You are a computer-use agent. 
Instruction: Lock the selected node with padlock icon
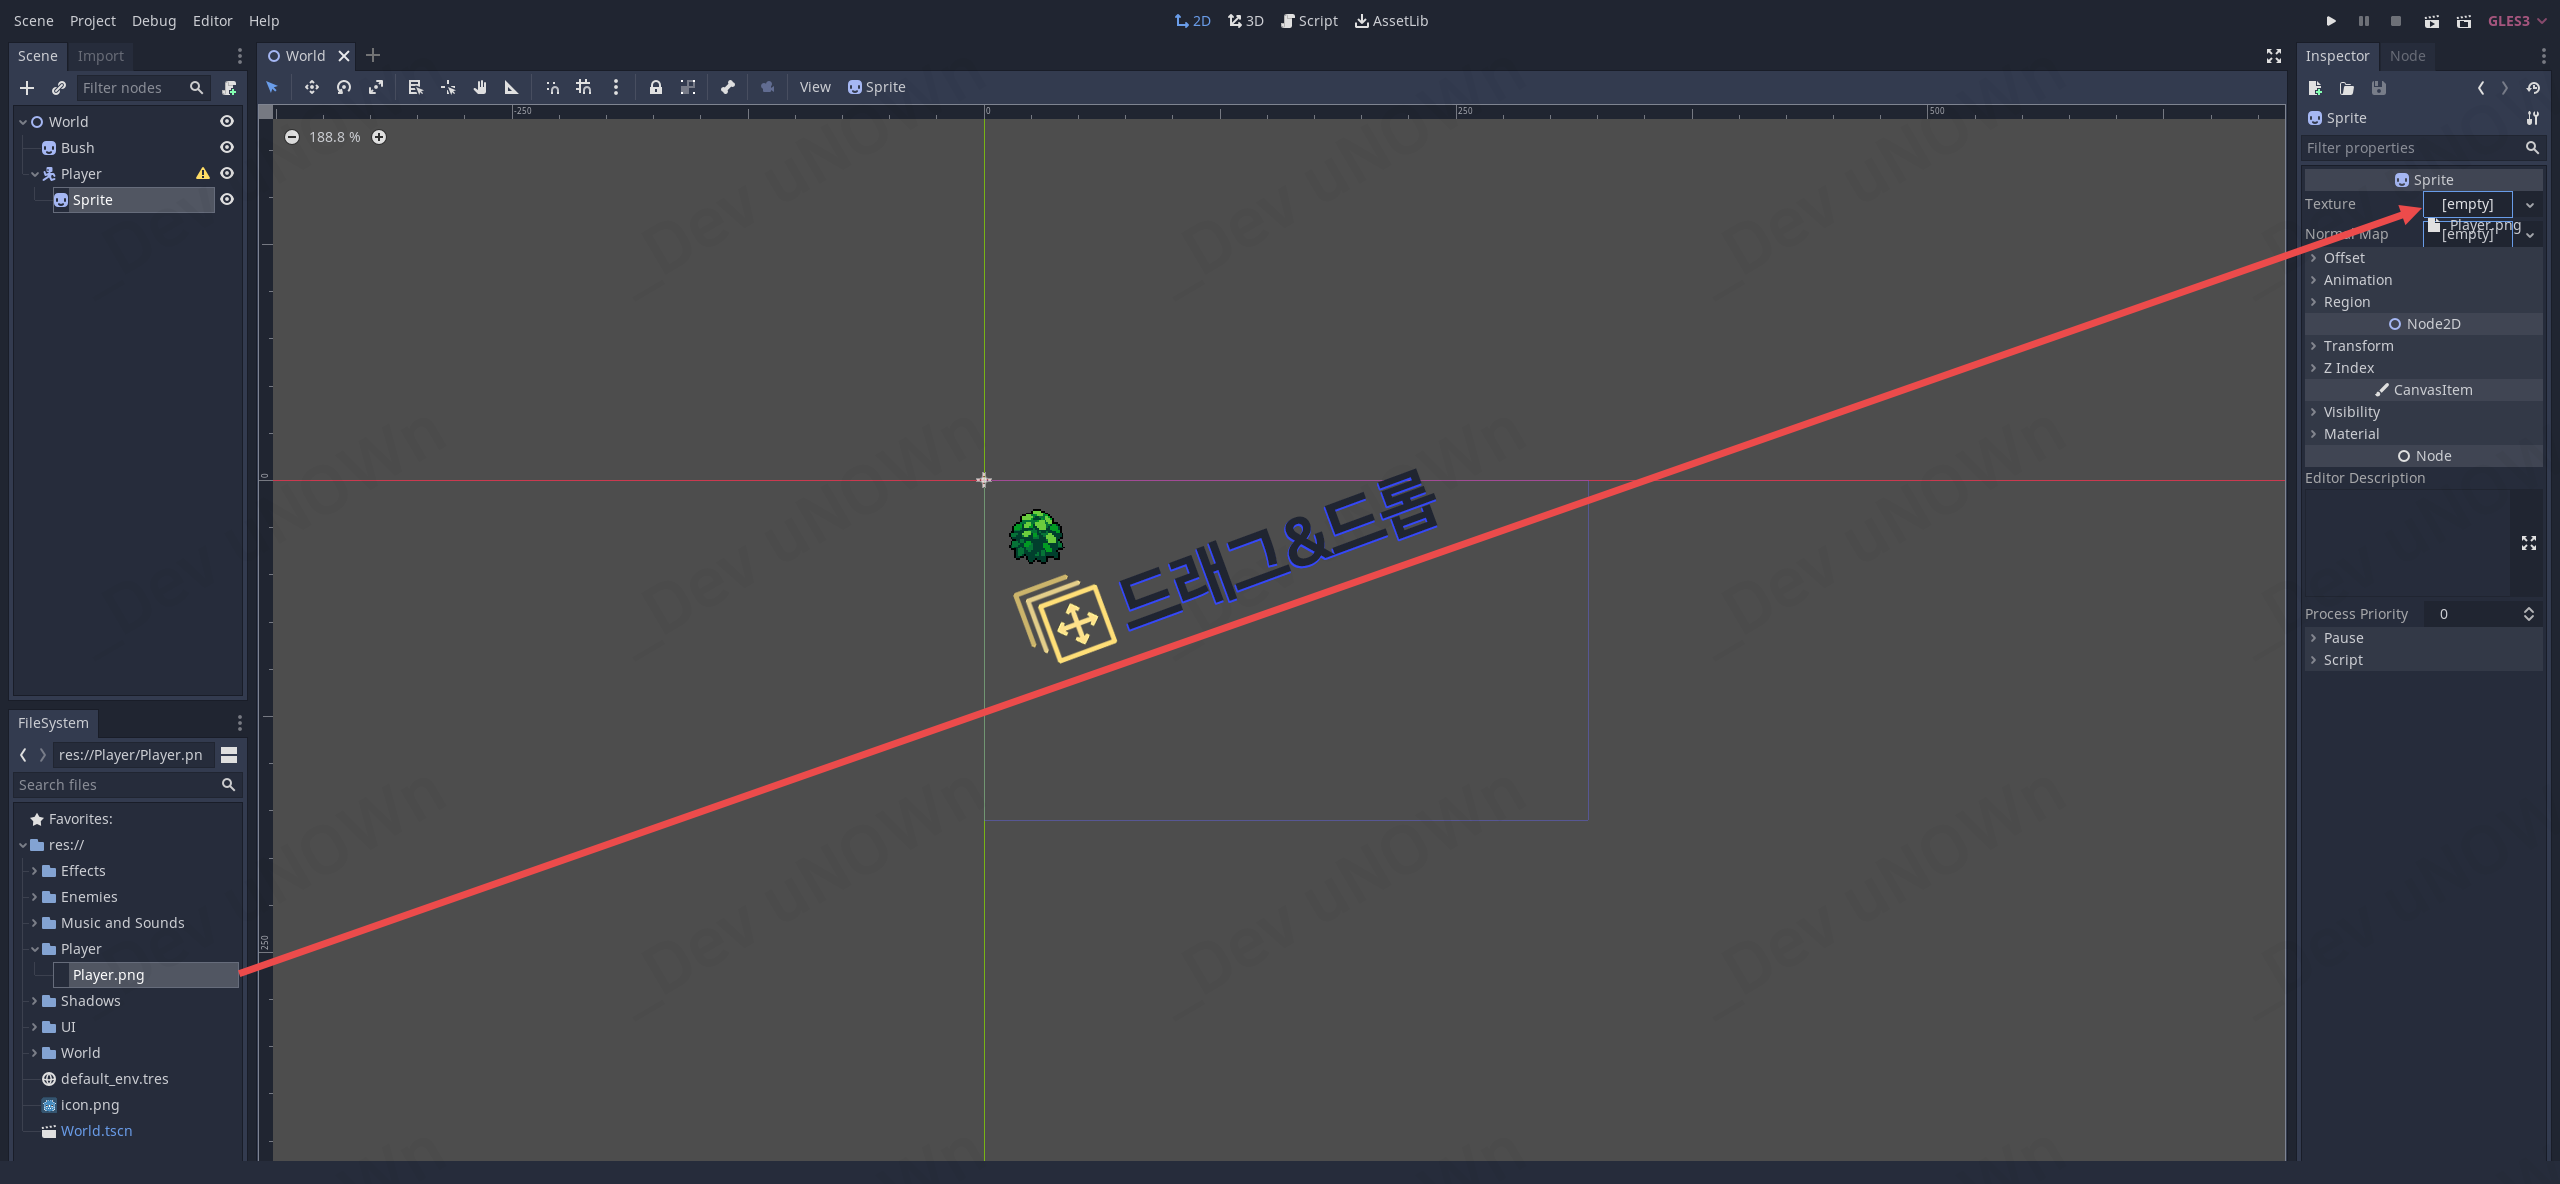click(x=655, y=88)
